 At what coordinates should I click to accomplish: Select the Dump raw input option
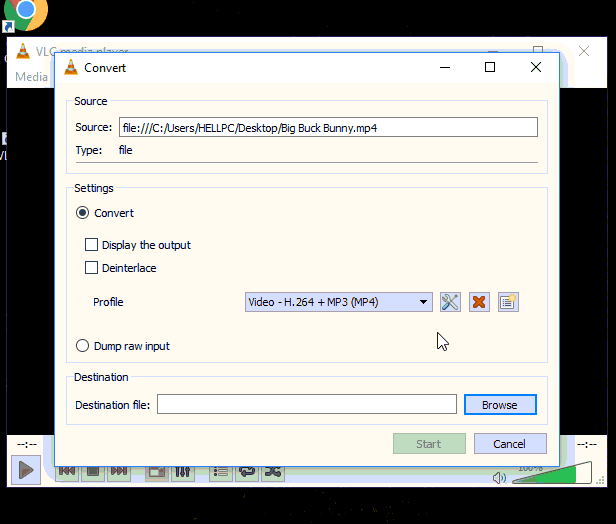pyautogui.click(x=123, y=346)
